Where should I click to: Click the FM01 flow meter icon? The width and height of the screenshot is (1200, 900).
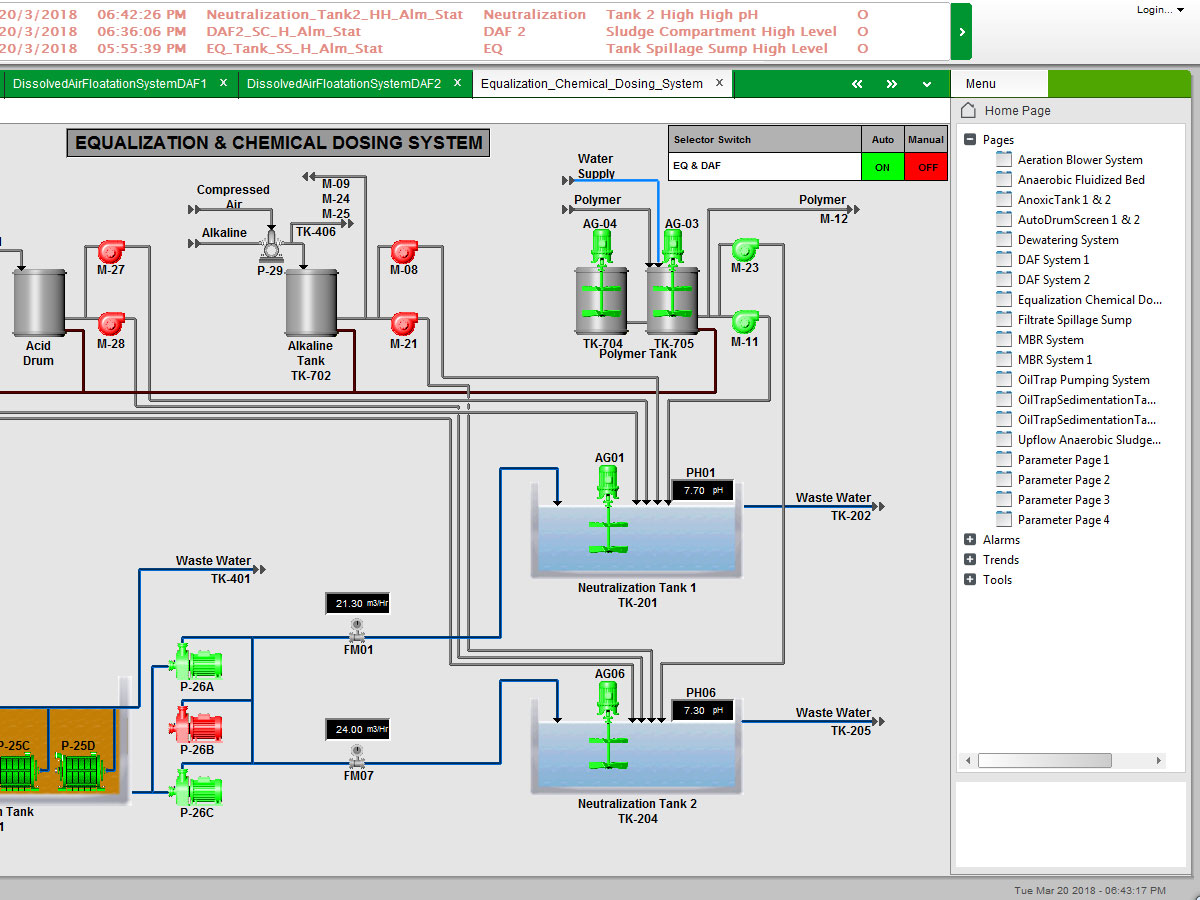point(357,631)
